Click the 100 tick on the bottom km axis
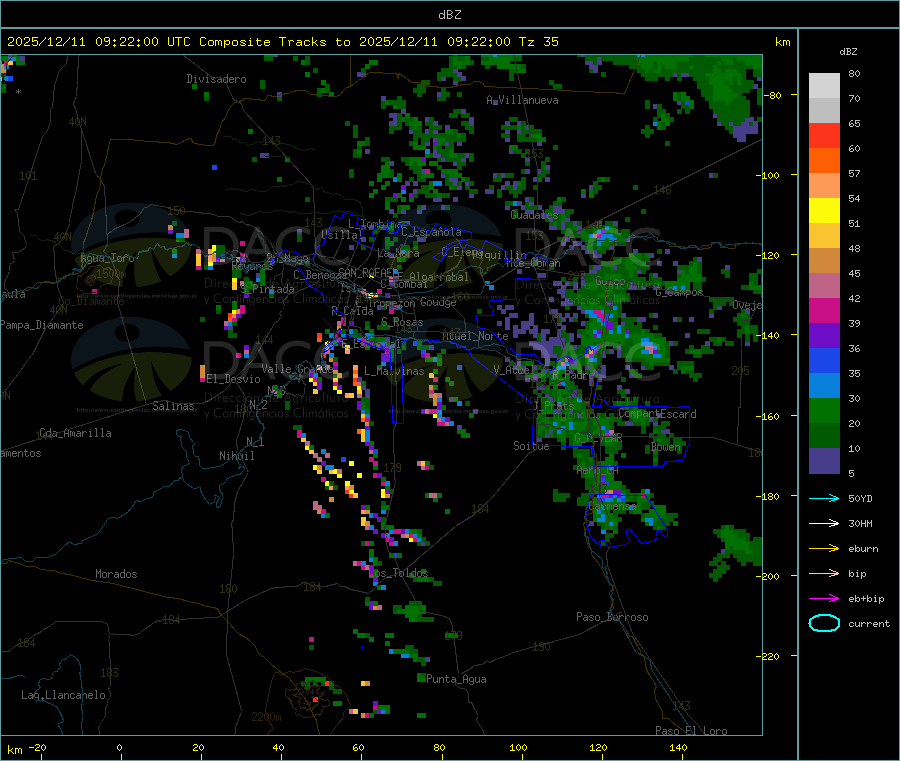 [x=518, y=747]
